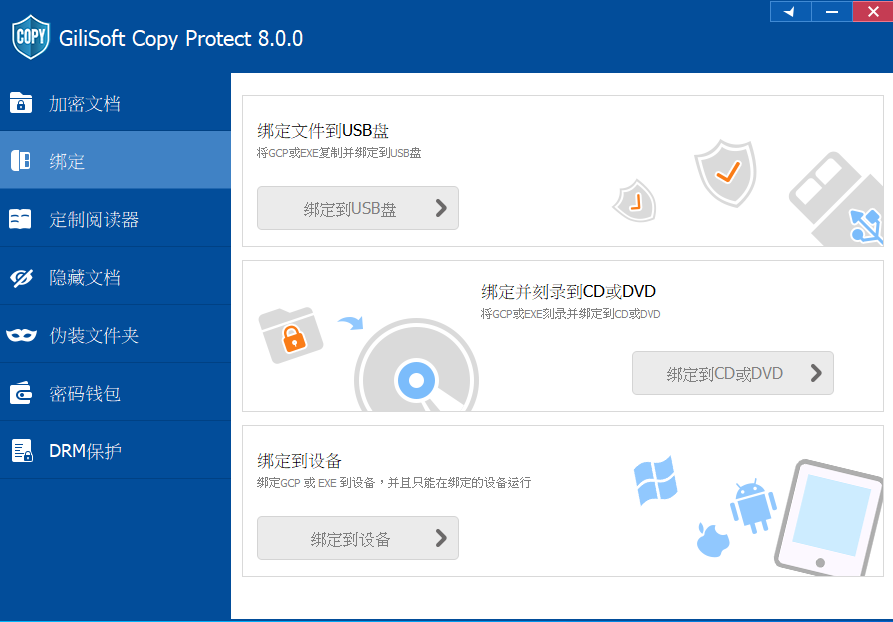Click the tablet device illustration
Viewport: 893px width, 622px height.
coord(828,518)
